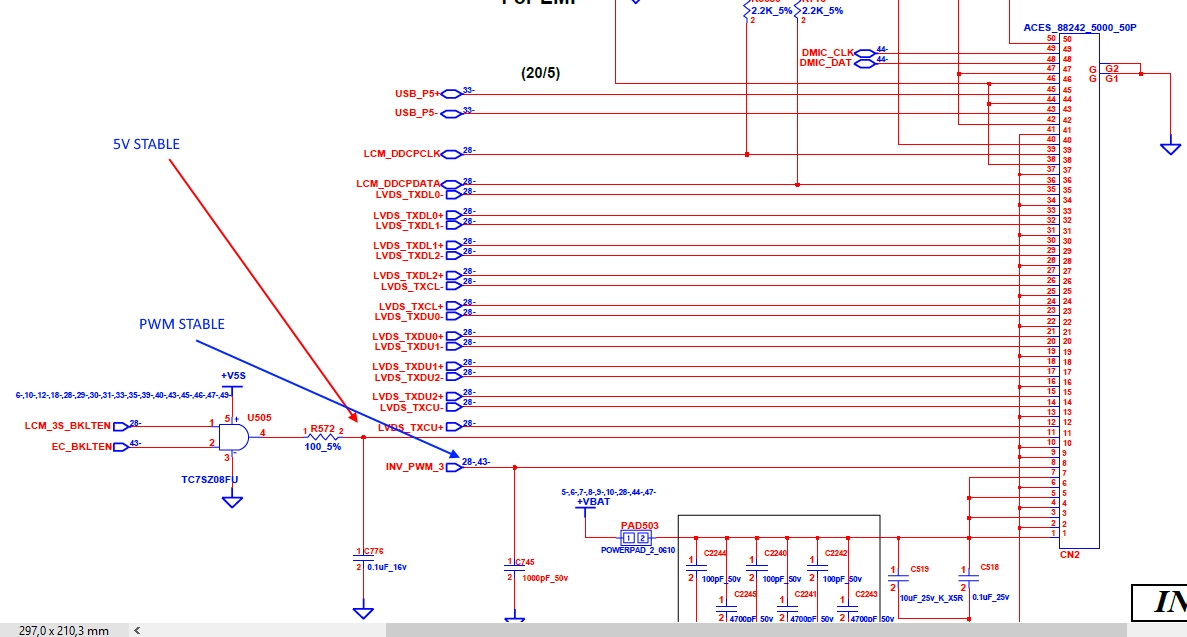
Task: Click the USB_P5+ net label
Action: point(417,94)
